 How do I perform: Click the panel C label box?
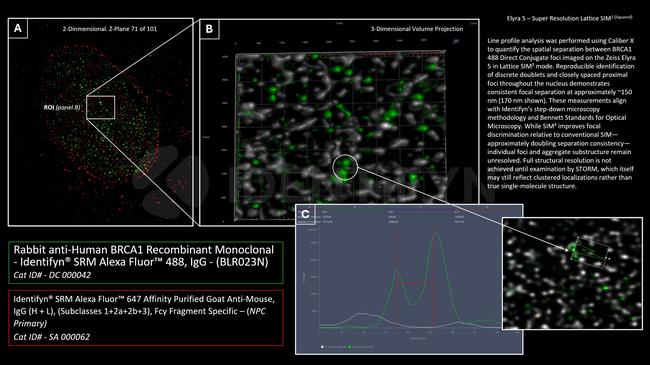tap(305, 214)
